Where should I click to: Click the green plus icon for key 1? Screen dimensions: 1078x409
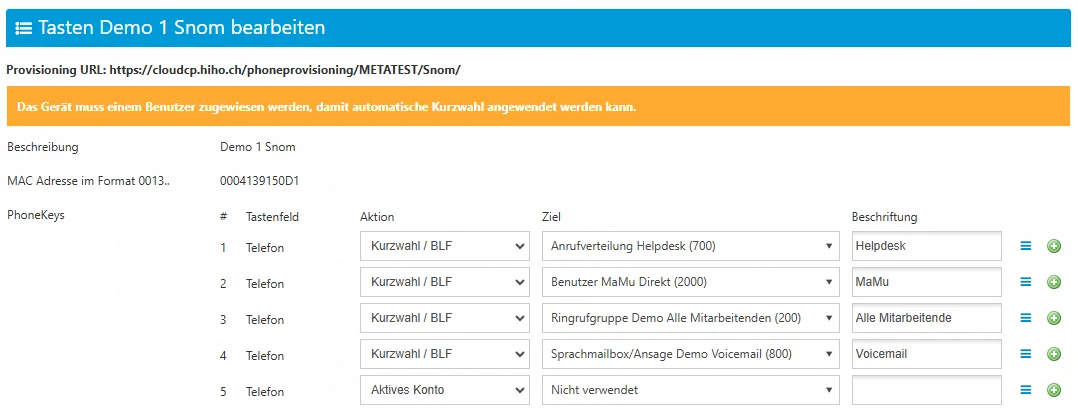click(x=1053, y=246)
